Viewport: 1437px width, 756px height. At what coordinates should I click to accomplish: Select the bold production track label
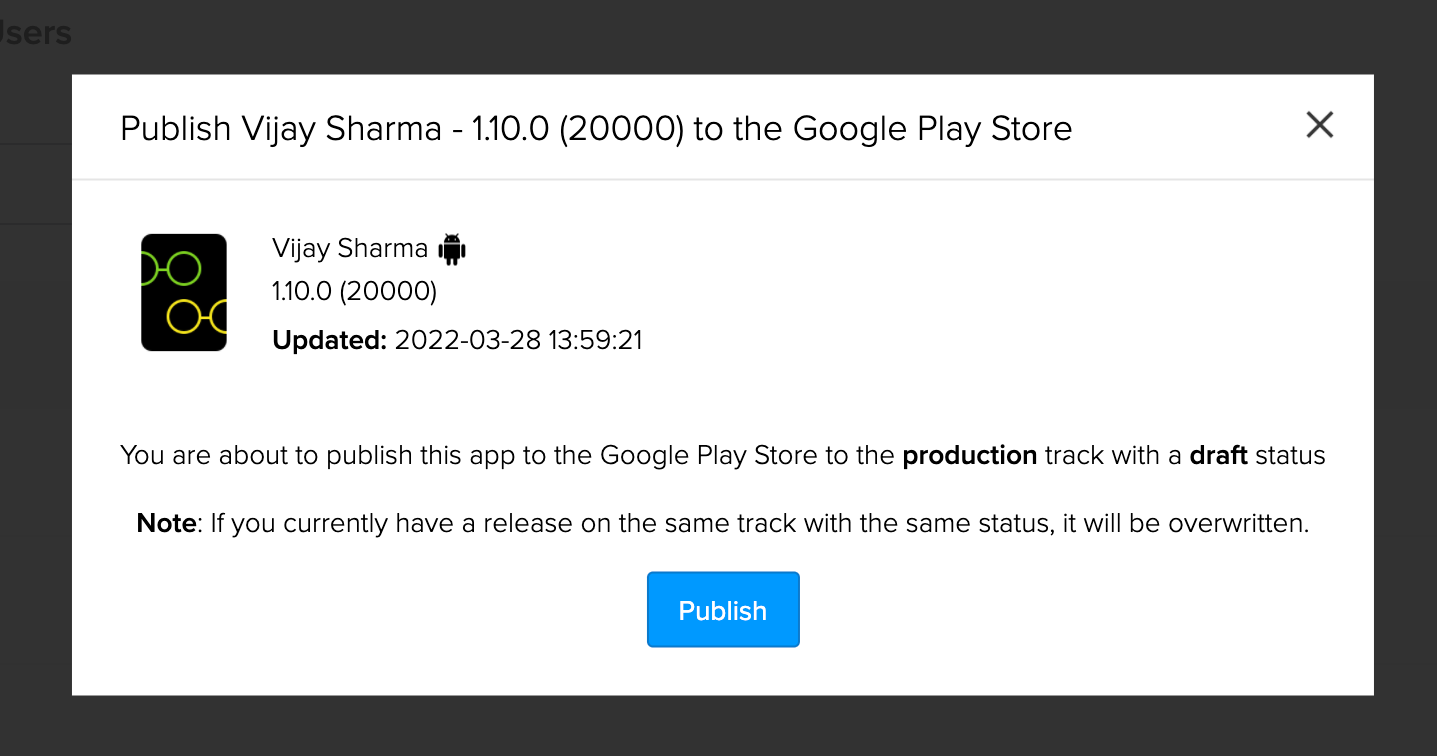pos(968,455)
